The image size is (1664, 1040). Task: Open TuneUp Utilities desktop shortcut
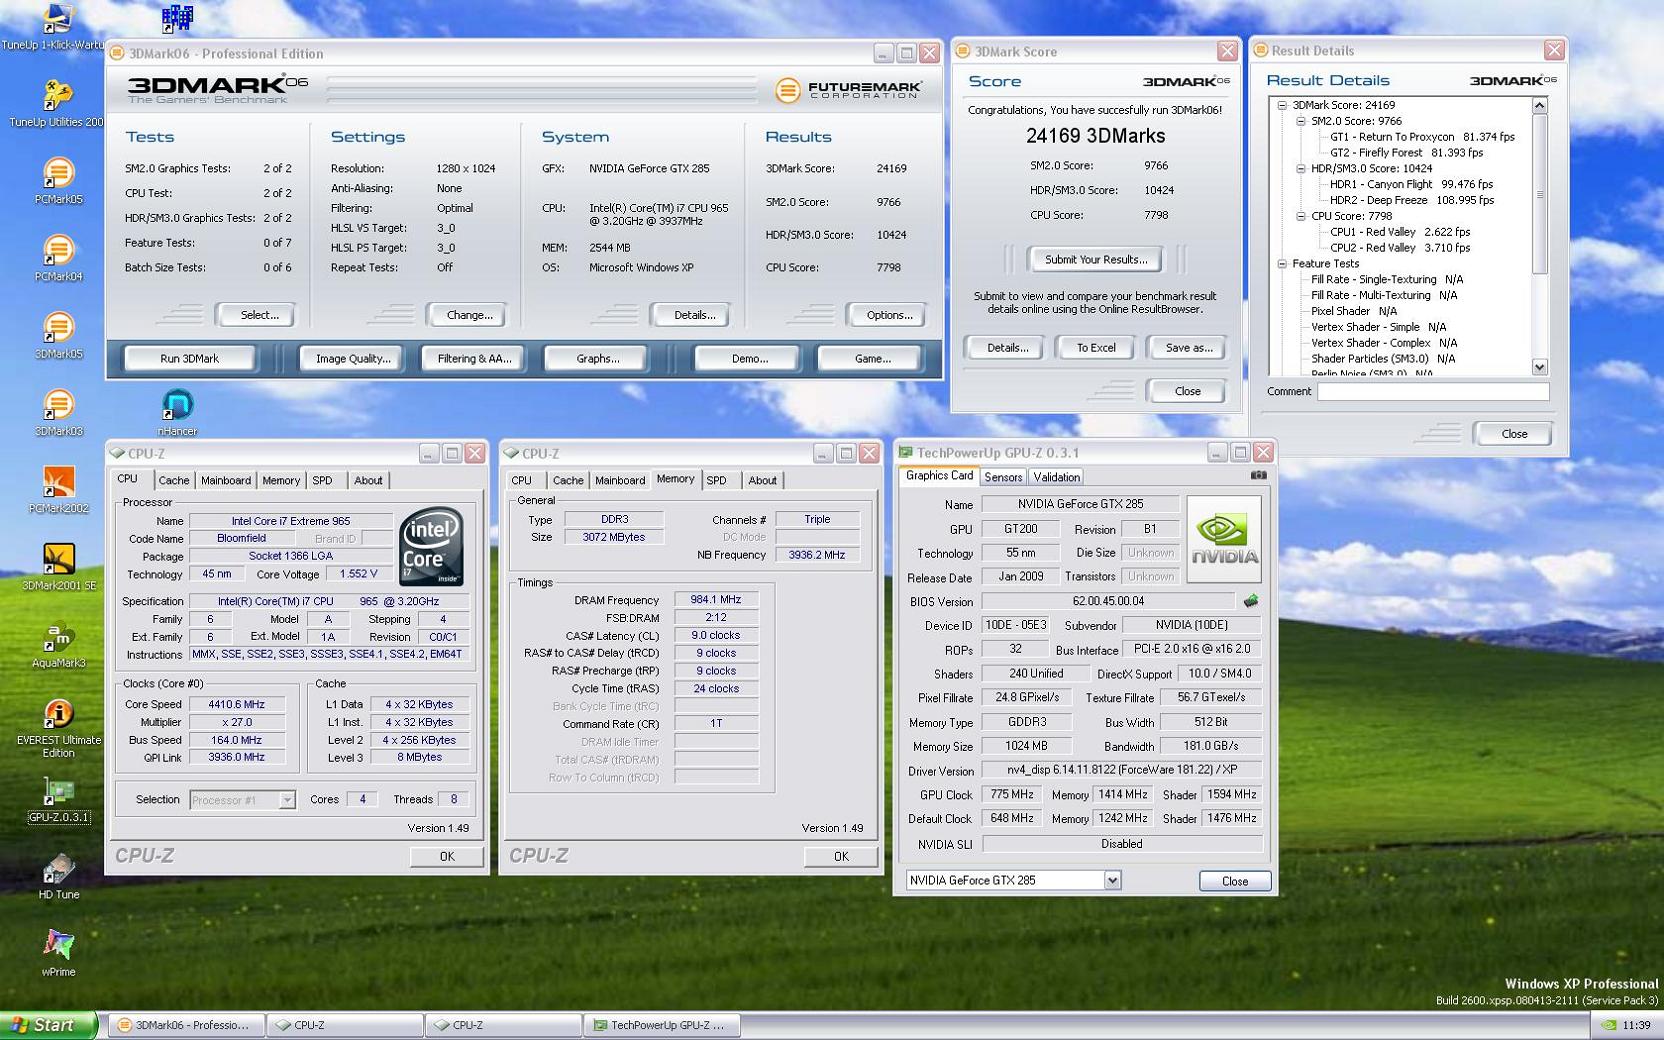pos(57,102)
